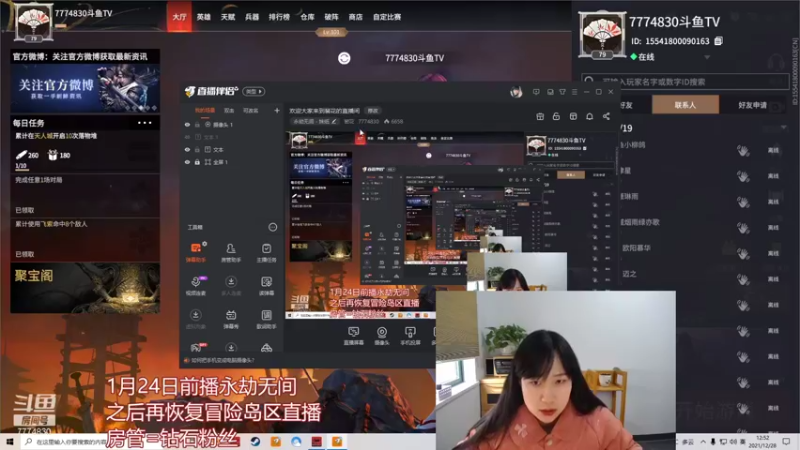Toggle the lock on 摄像头 1 source
The width and height of the screenshot is (800, 450).
click(197, 124)
